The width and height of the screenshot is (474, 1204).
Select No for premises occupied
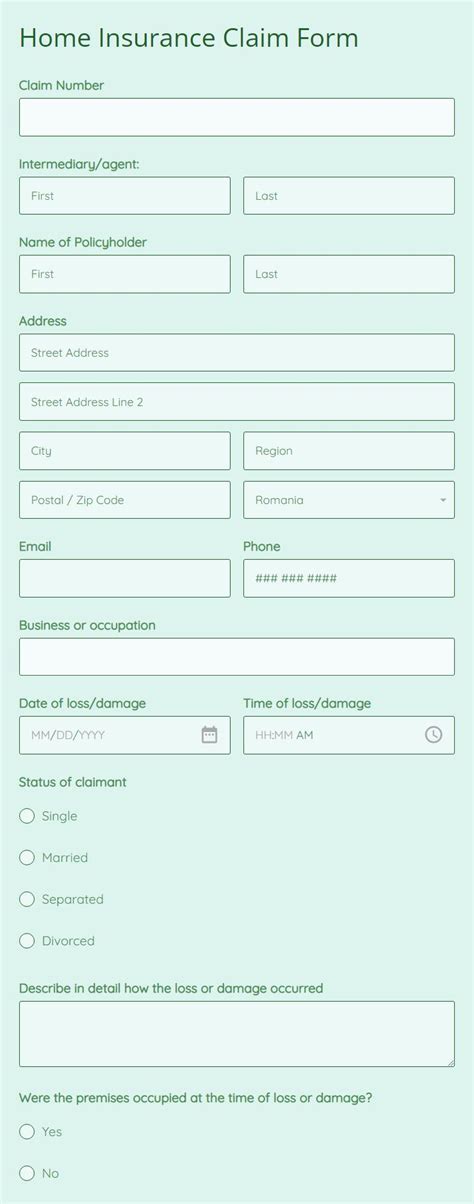(x=27, y=1173)
